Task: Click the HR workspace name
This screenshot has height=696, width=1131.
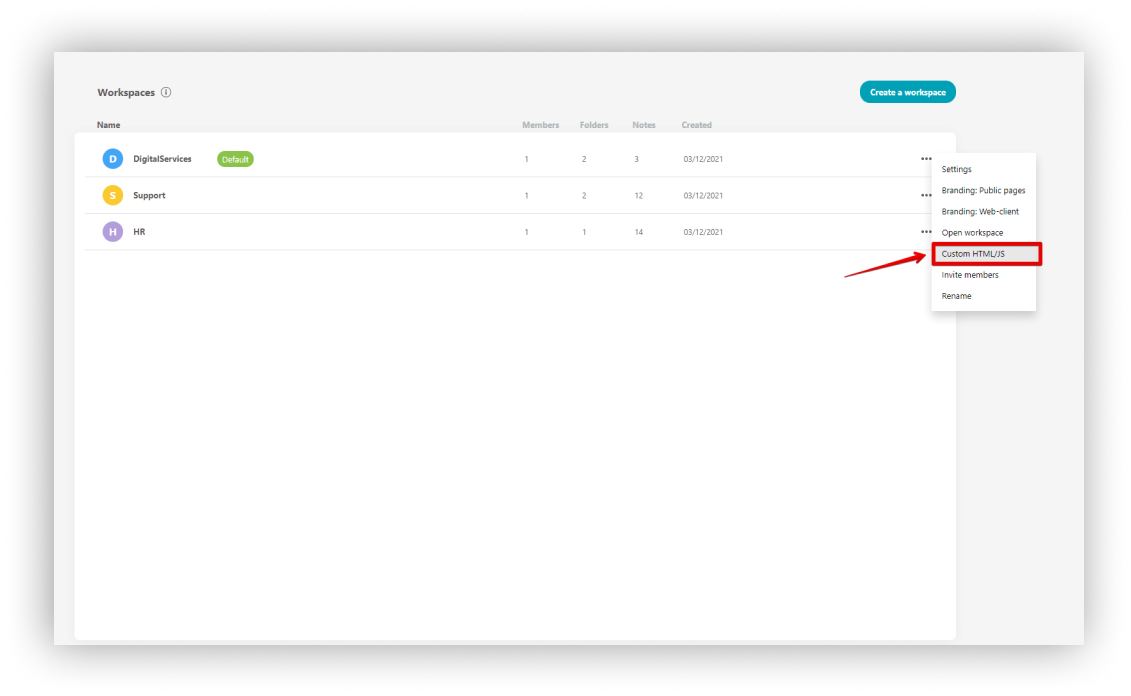Action: click(x=139, y=232)
